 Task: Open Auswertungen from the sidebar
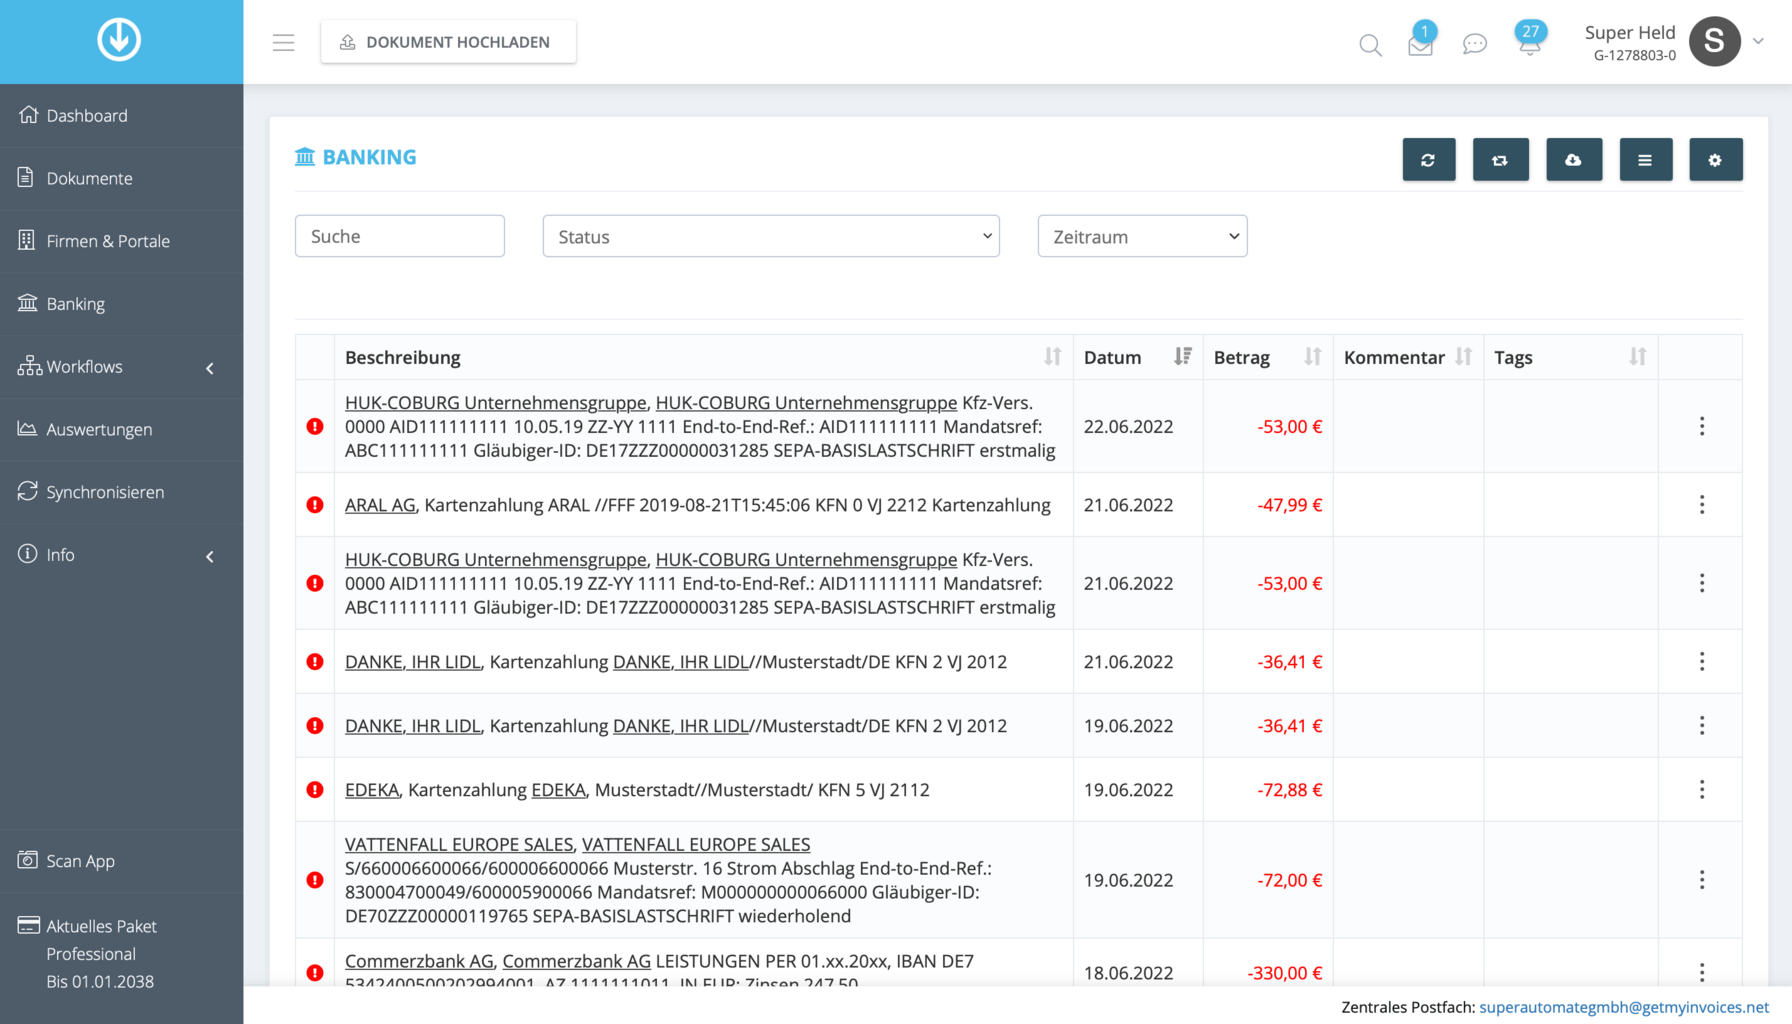(99, 429)
